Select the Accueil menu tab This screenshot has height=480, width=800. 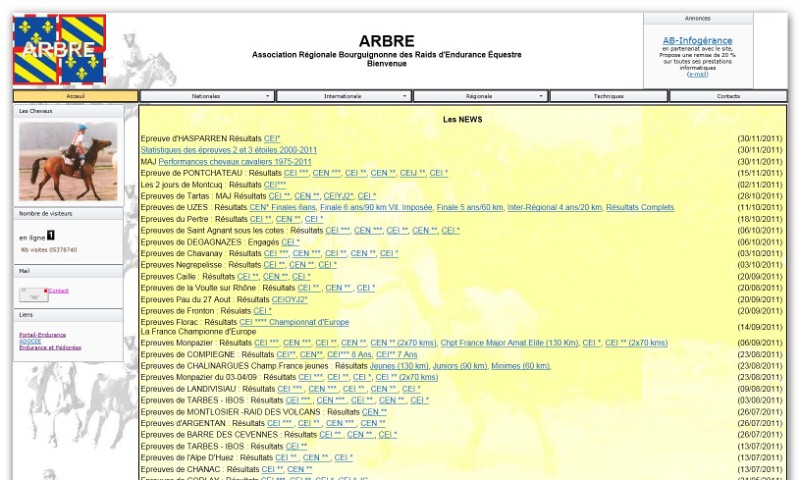pyautogui.click(x=76, y=96)
